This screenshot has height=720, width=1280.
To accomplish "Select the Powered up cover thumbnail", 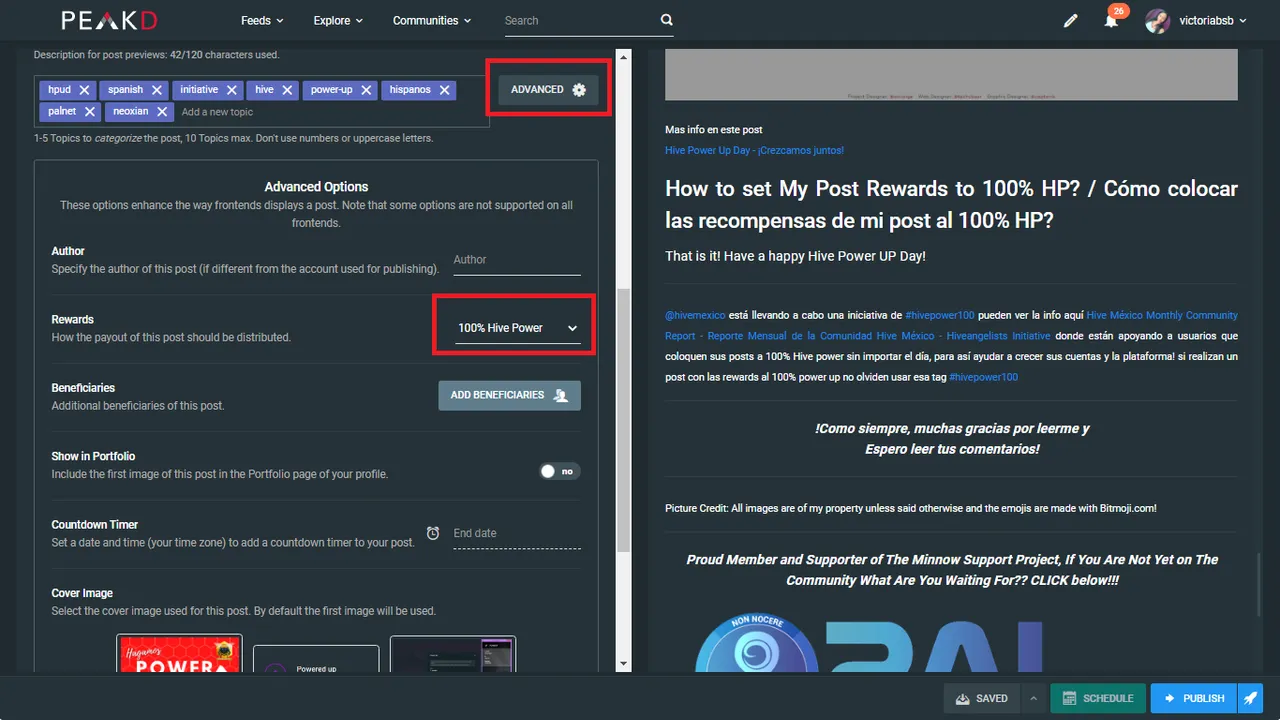I will point(316,658).
